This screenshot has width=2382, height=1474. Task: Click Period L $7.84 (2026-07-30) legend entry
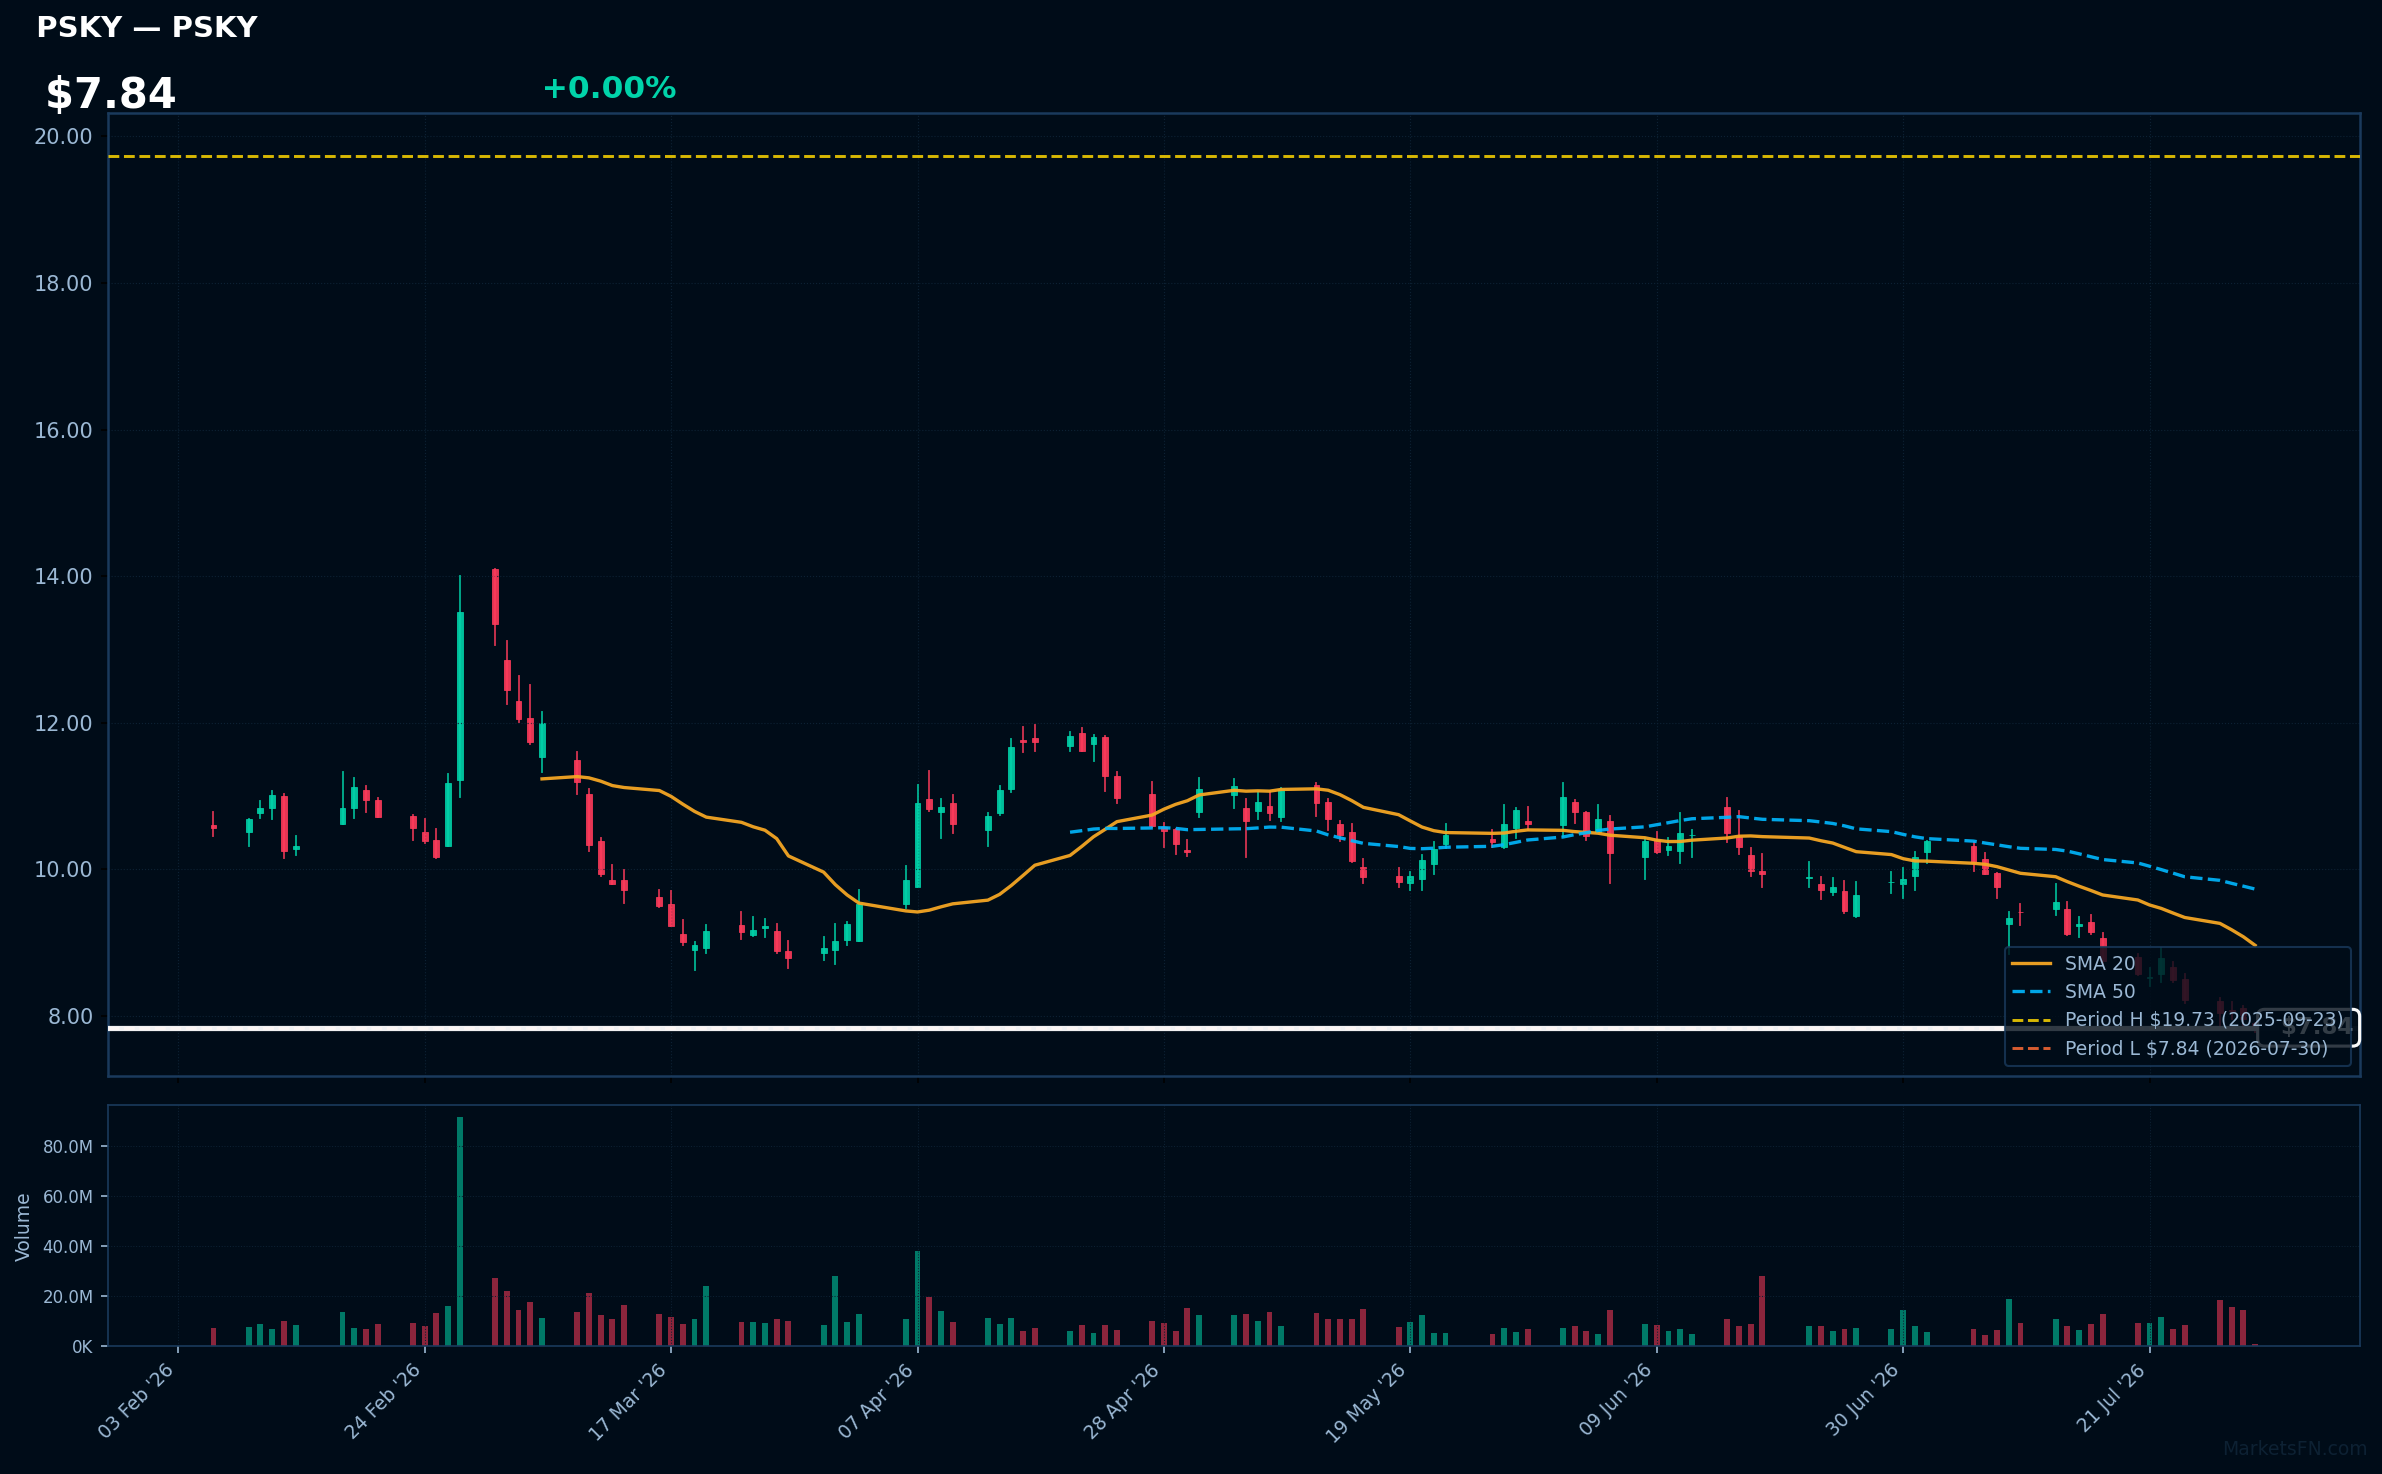pos(2169,1048)
